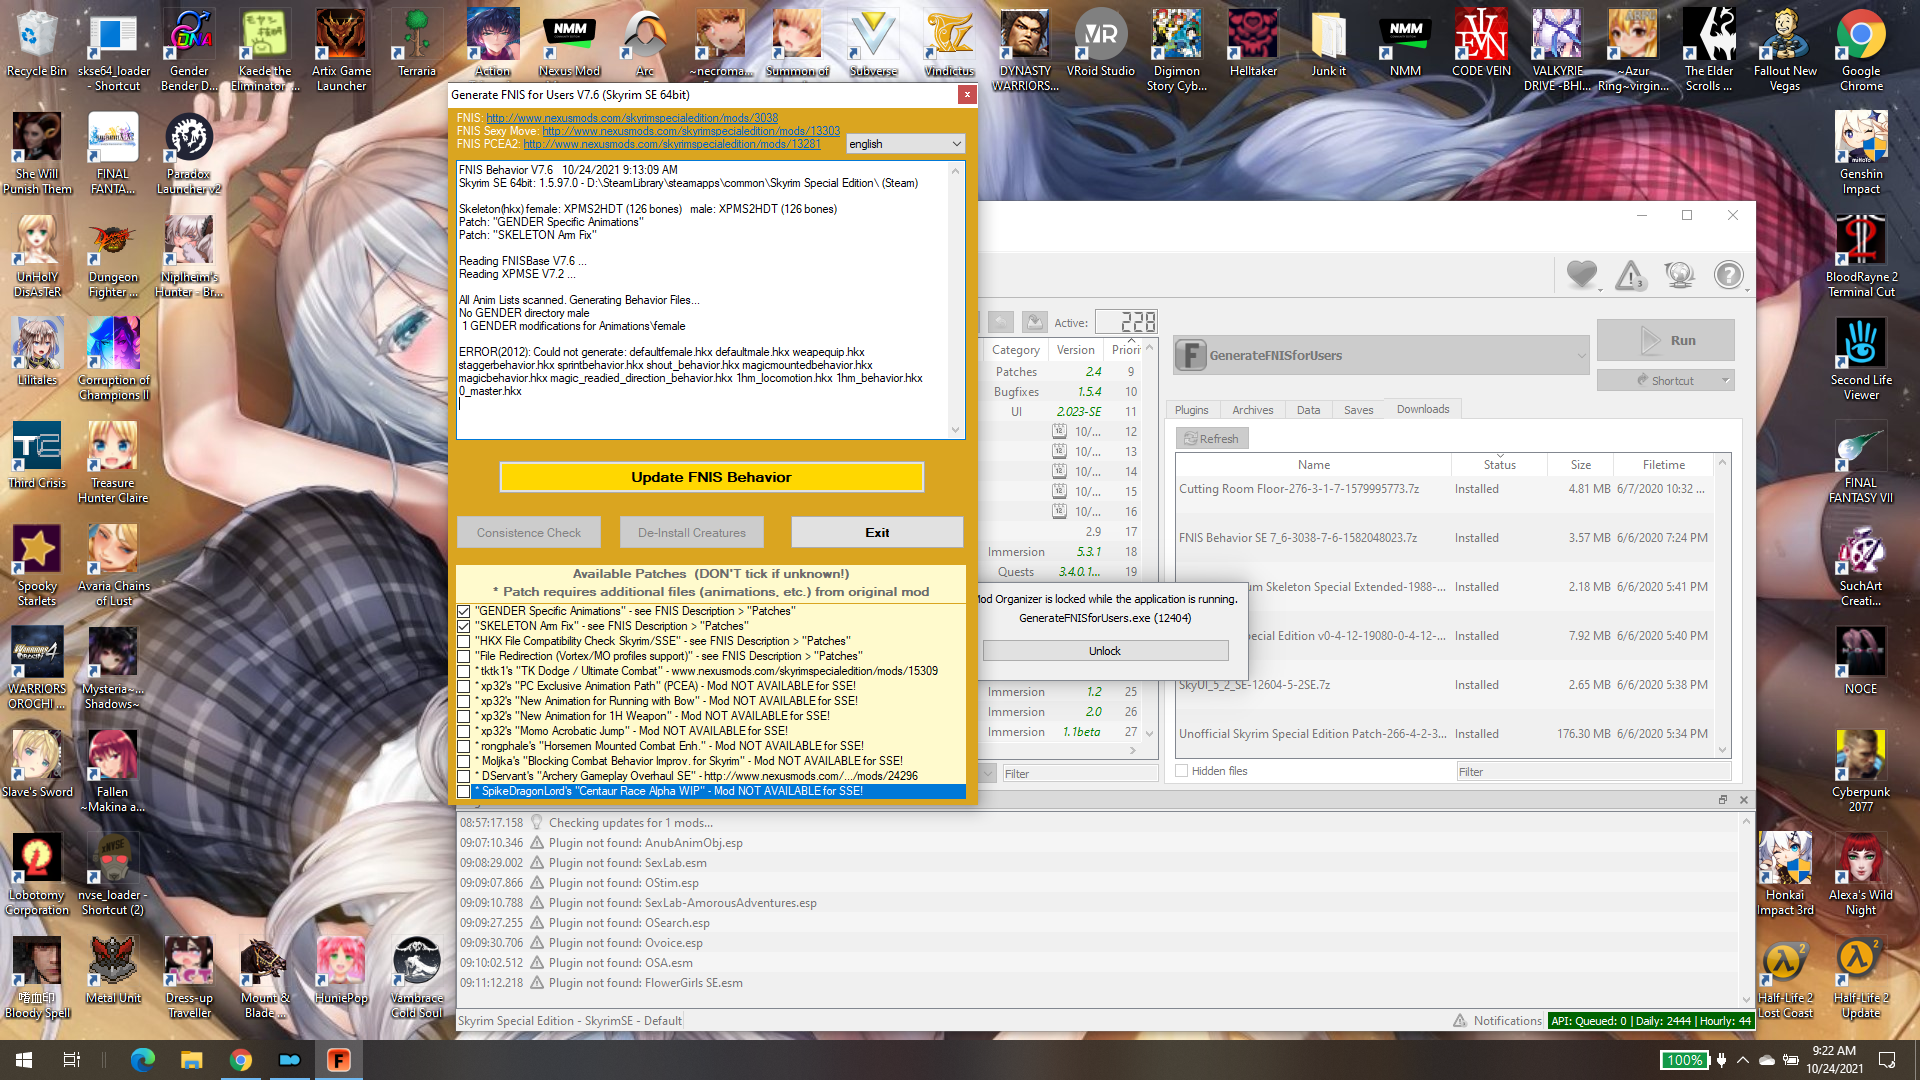Open the CODE VEIN desktop shortcut
Image resolution: width=1920 pixels, height=1080 pixels.
tap(1481, 45)
